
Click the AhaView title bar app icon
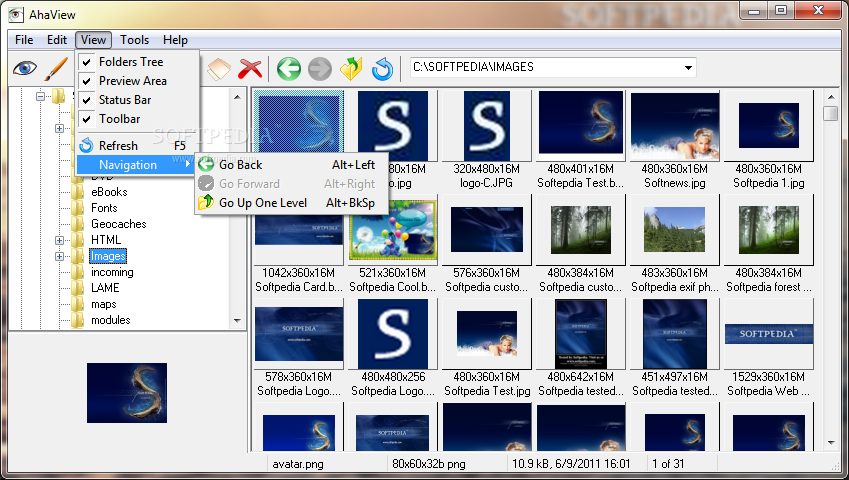[x=16, y=14]
